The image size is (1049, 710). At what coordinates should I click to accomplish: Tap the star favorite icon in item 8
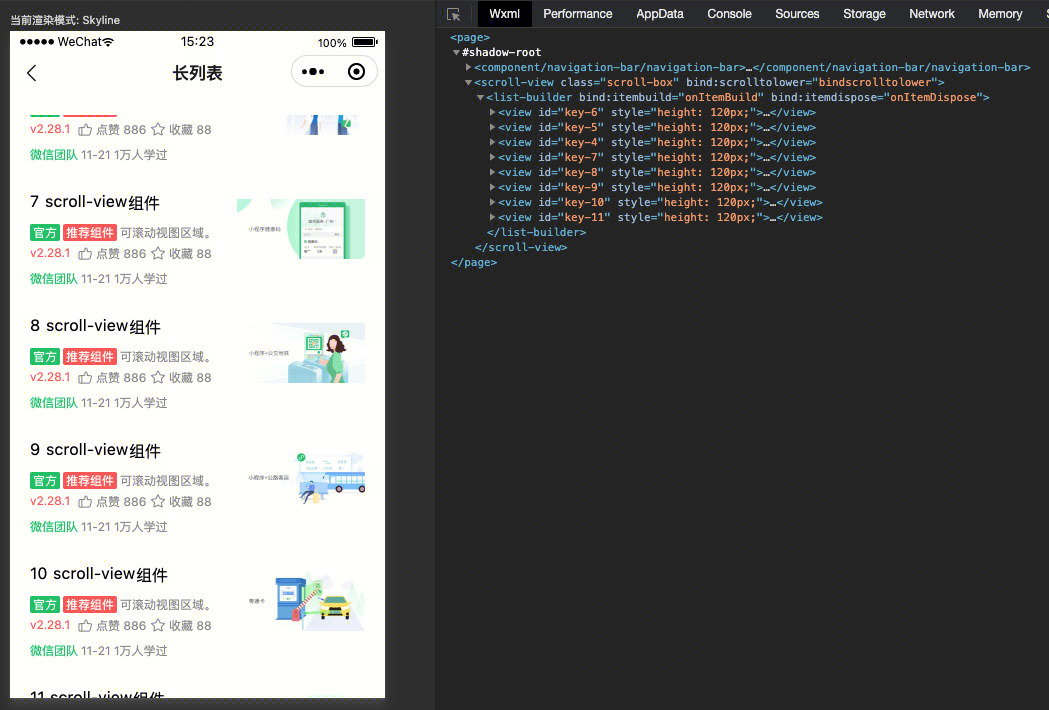coord(158,377)
